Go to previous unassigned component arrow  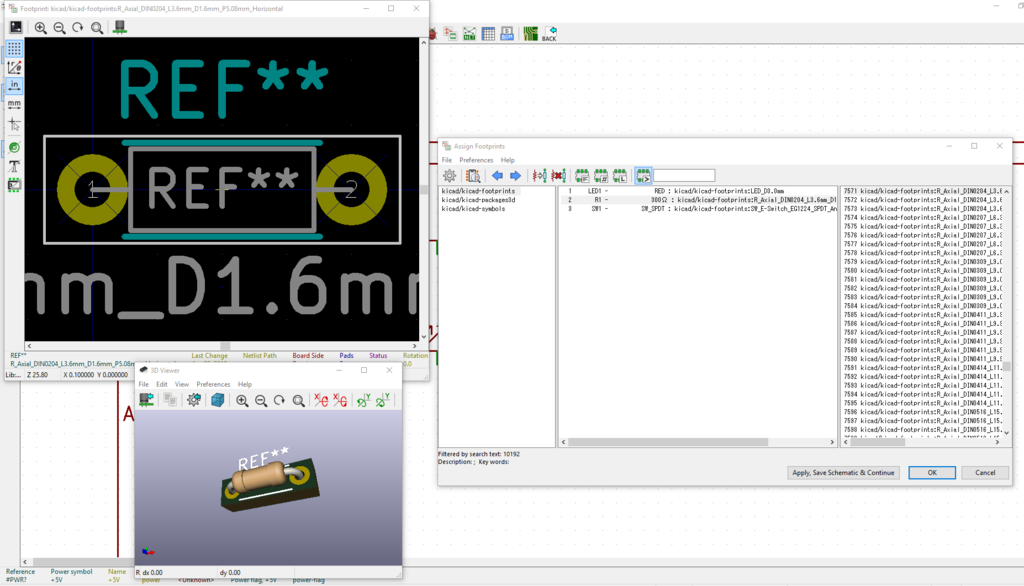click(497, 176)
